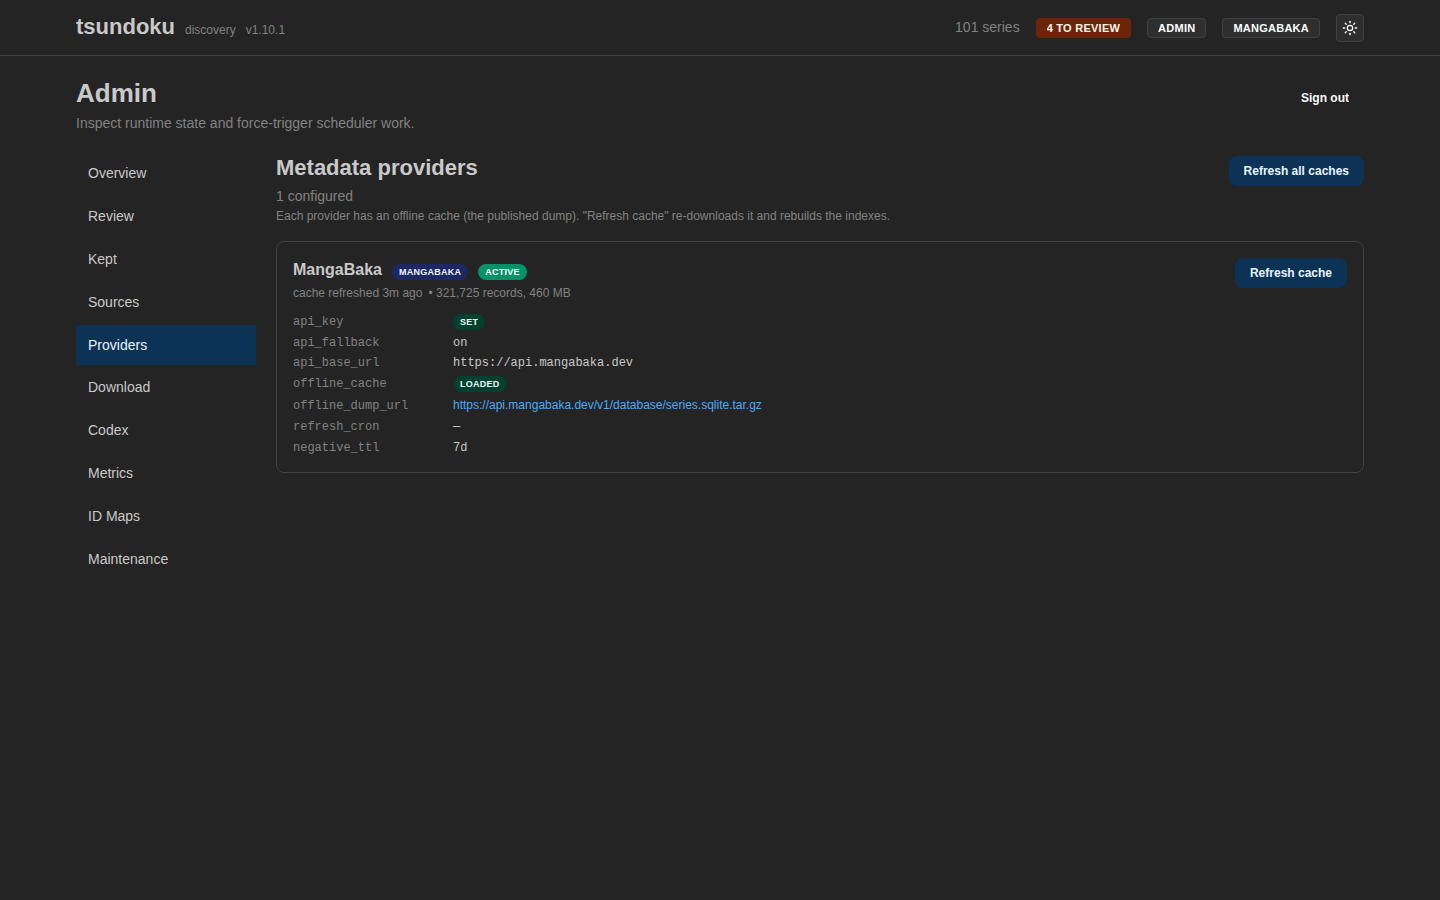
Task: Click the ACTIVE status badge
Action: click(x=502, y=272)
